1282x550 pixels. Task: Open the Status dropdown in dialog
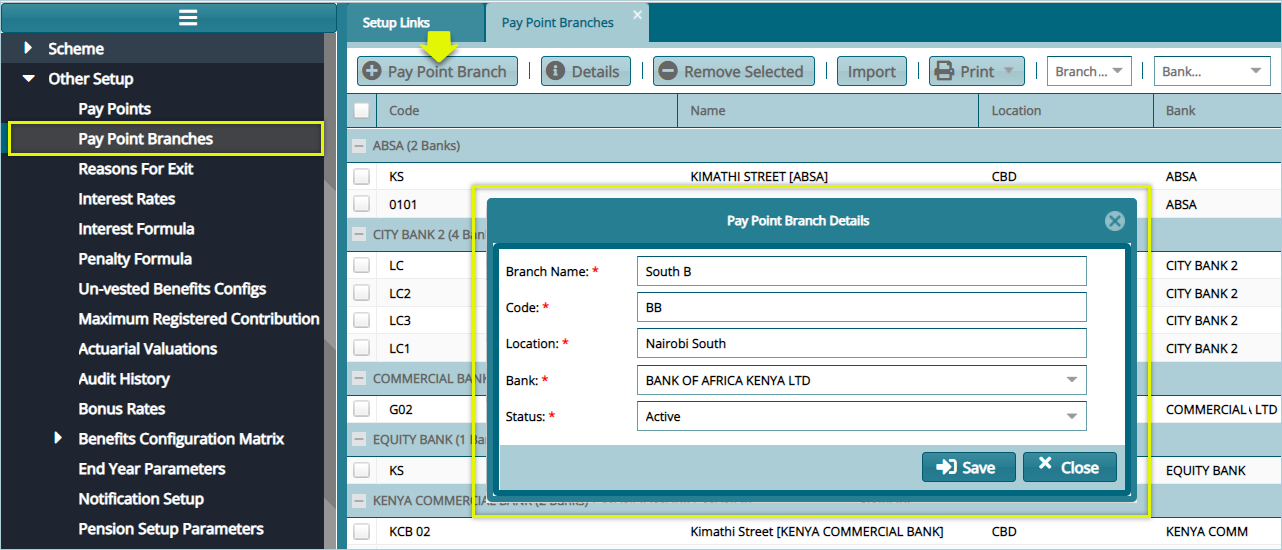pos(1072,416)
